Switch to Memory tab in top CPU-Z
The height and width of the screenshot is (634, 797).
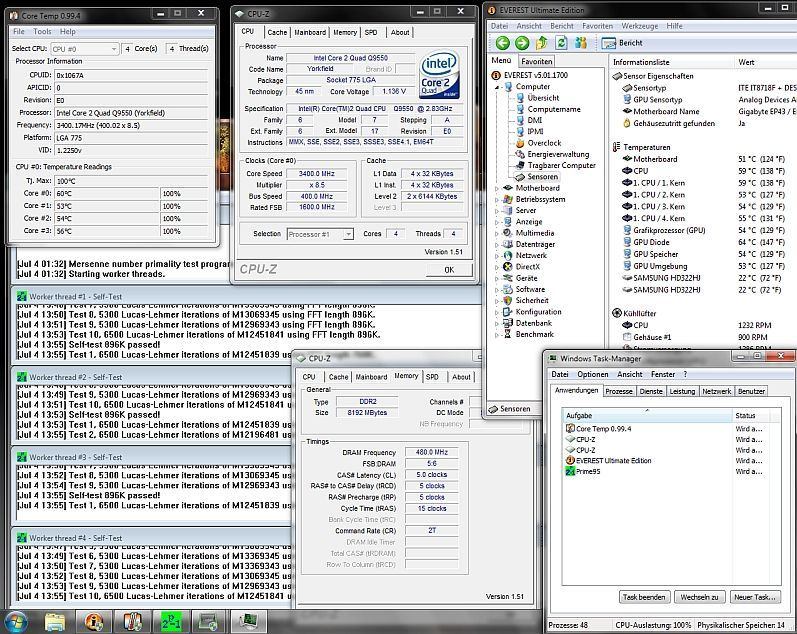coord(345,32)
